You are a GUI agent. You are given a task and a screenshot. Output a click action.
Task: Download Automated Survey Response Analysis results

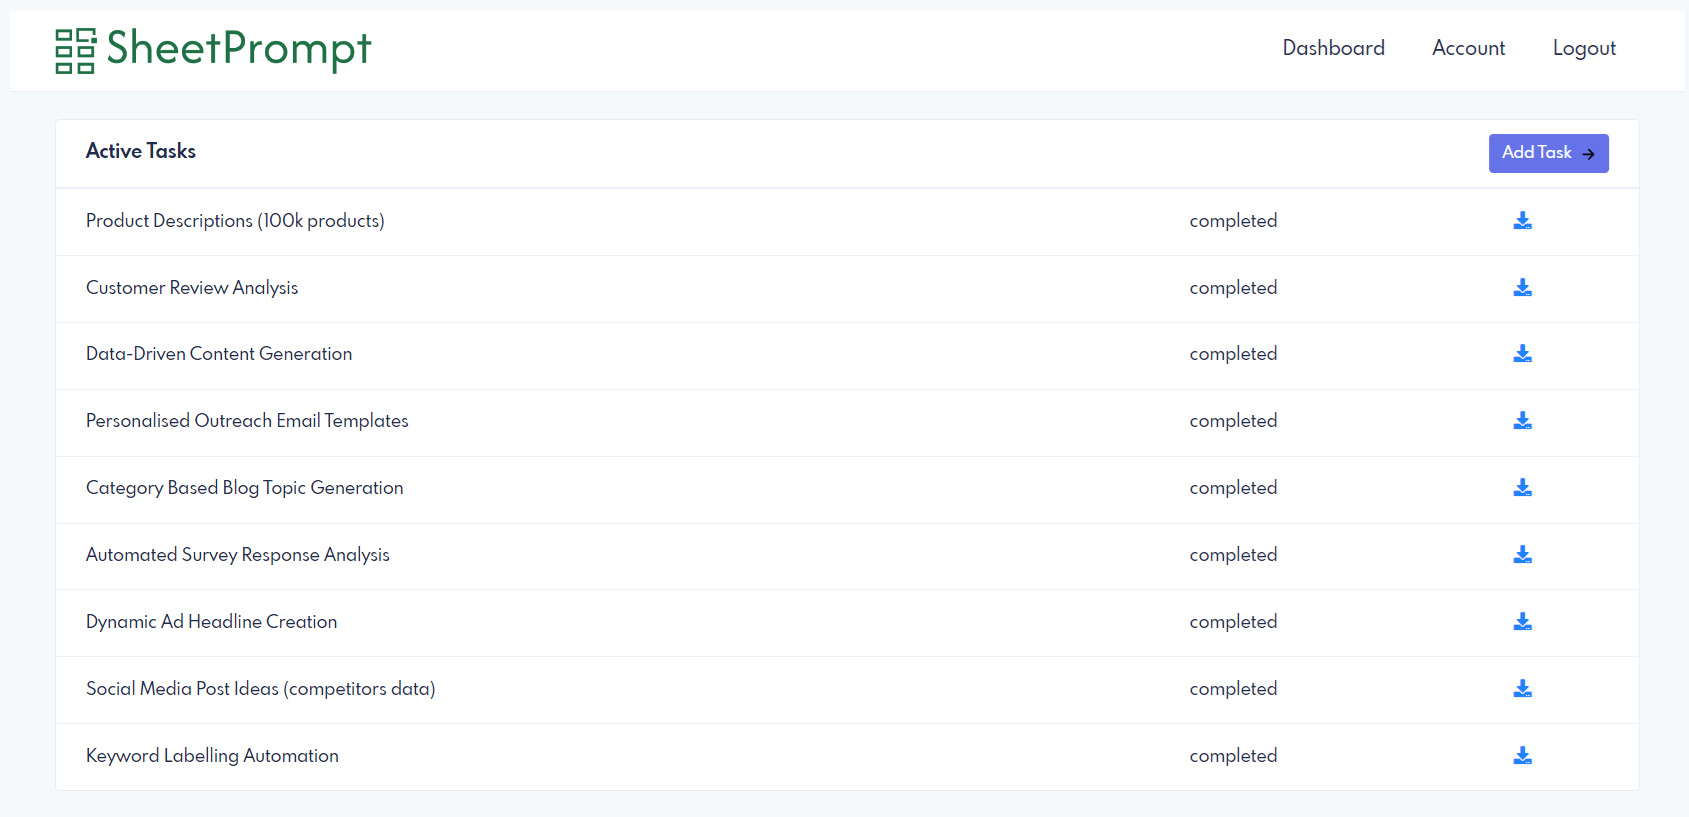point(1522,555)
